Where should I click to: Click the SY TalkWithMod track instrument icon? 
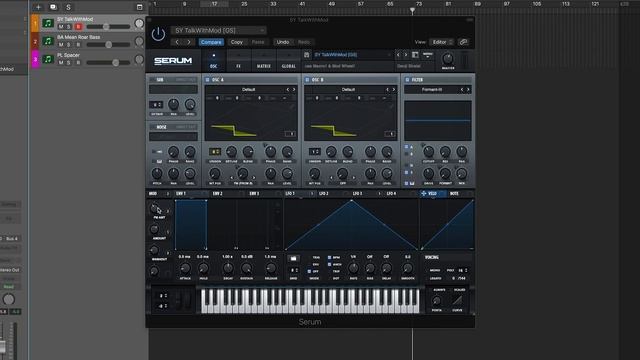pyautogui.click(x=48, y=23)
